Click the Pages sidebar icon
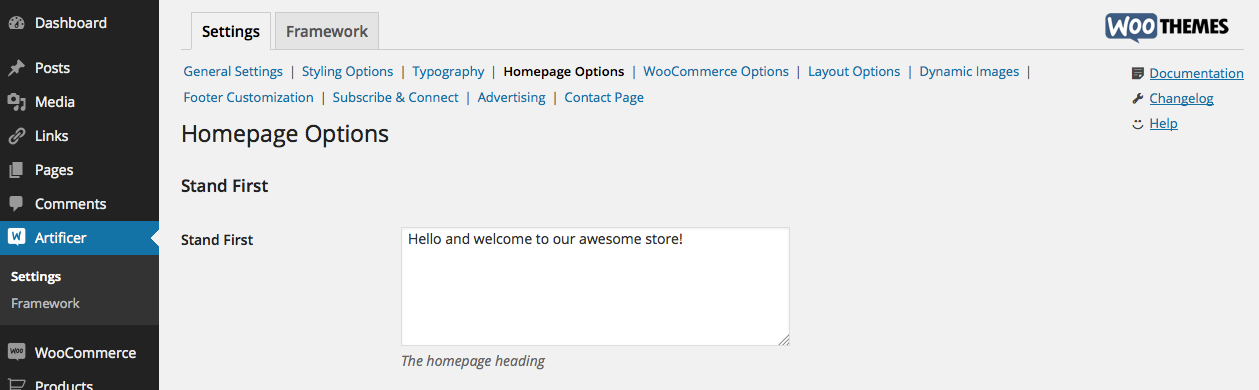Screen dimensions: 1259x390 pos(17,170)
